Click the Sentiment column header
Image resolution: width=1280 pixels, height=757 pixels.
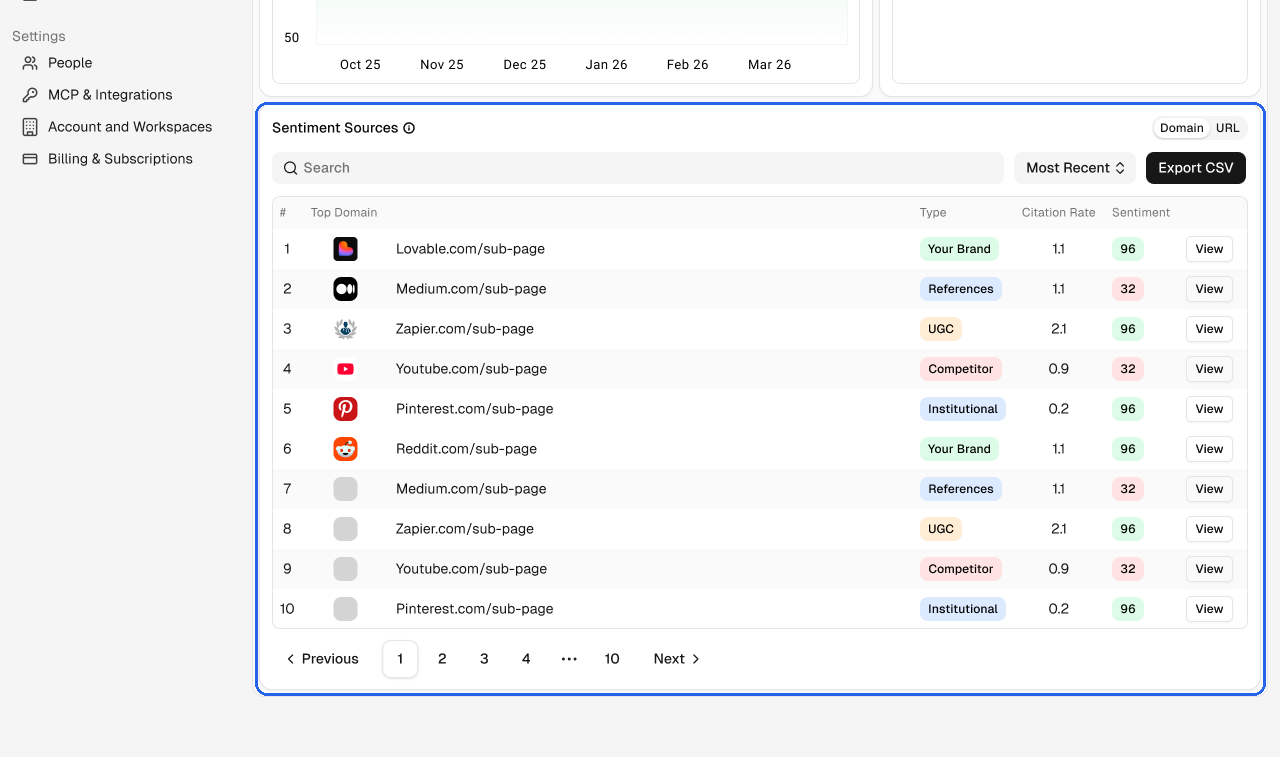tap(1141, 213)
